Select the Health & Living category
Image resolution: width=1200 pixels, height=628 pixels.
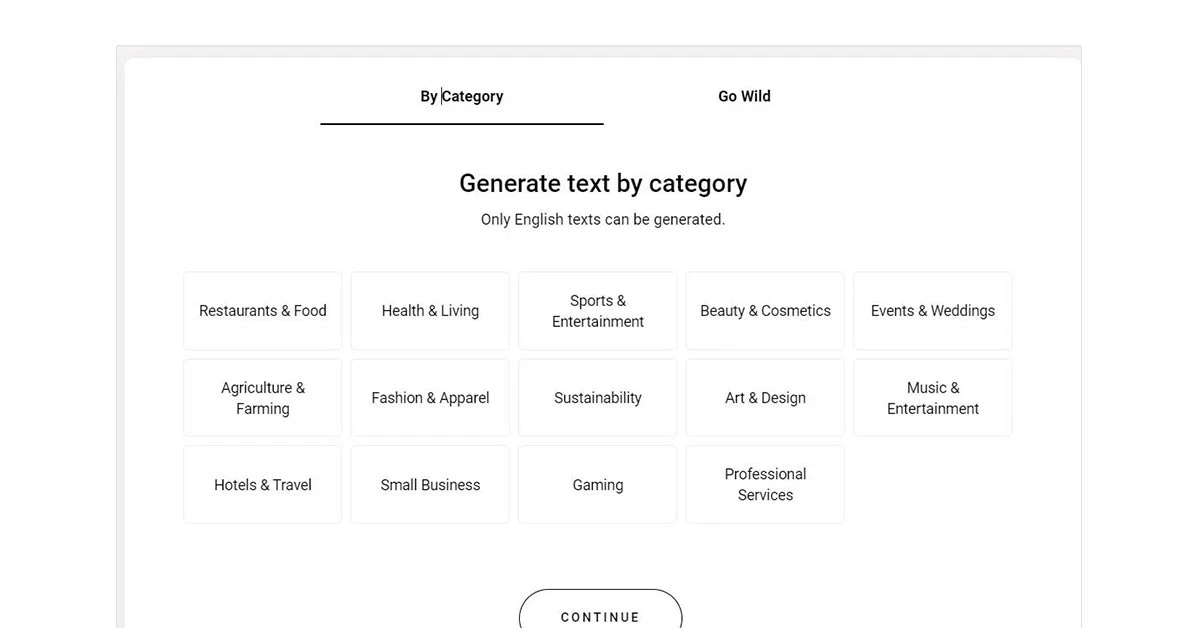tap(429, 310)
